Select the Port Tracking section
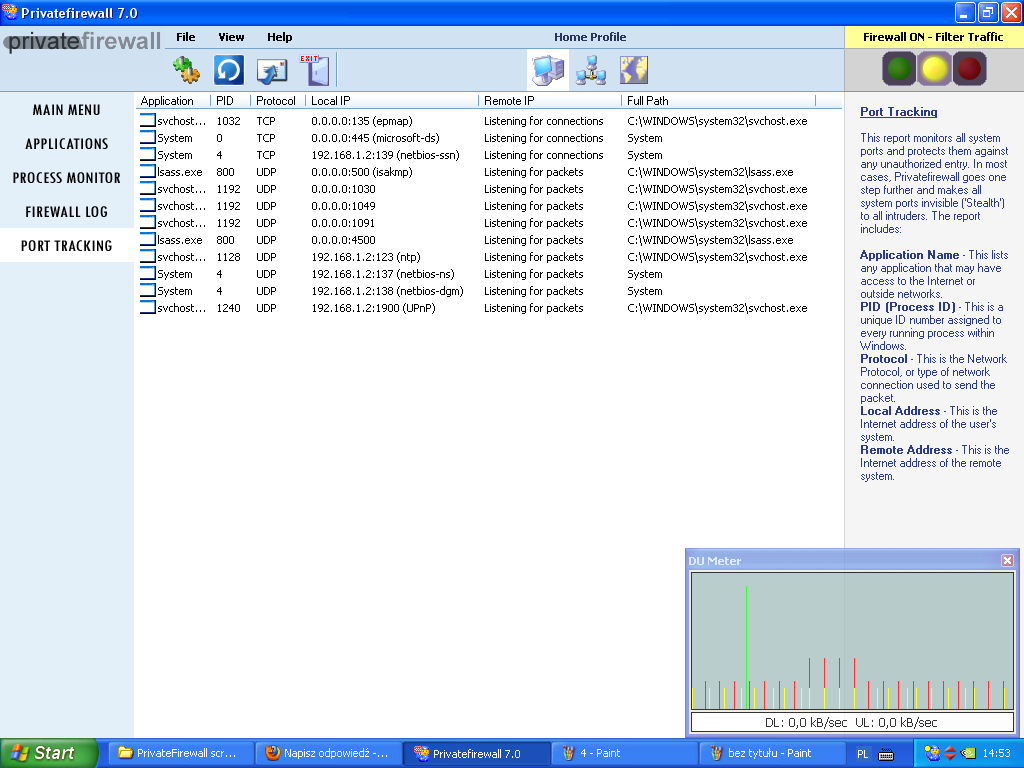Viewport: 1024px width, 768px height. tap(67, 246)
